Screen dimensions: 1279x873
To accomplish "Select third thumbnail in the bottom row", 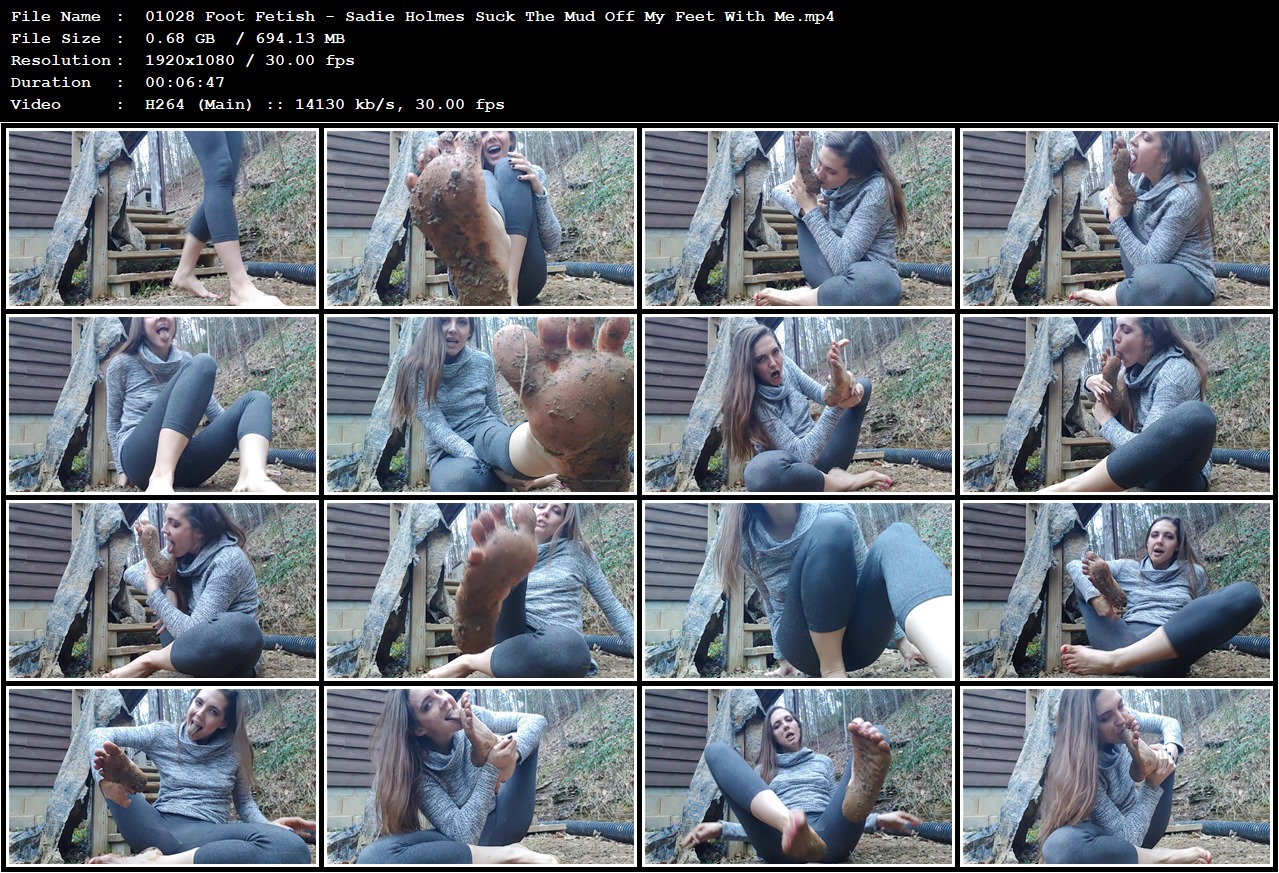I will (x=799, y=776).
